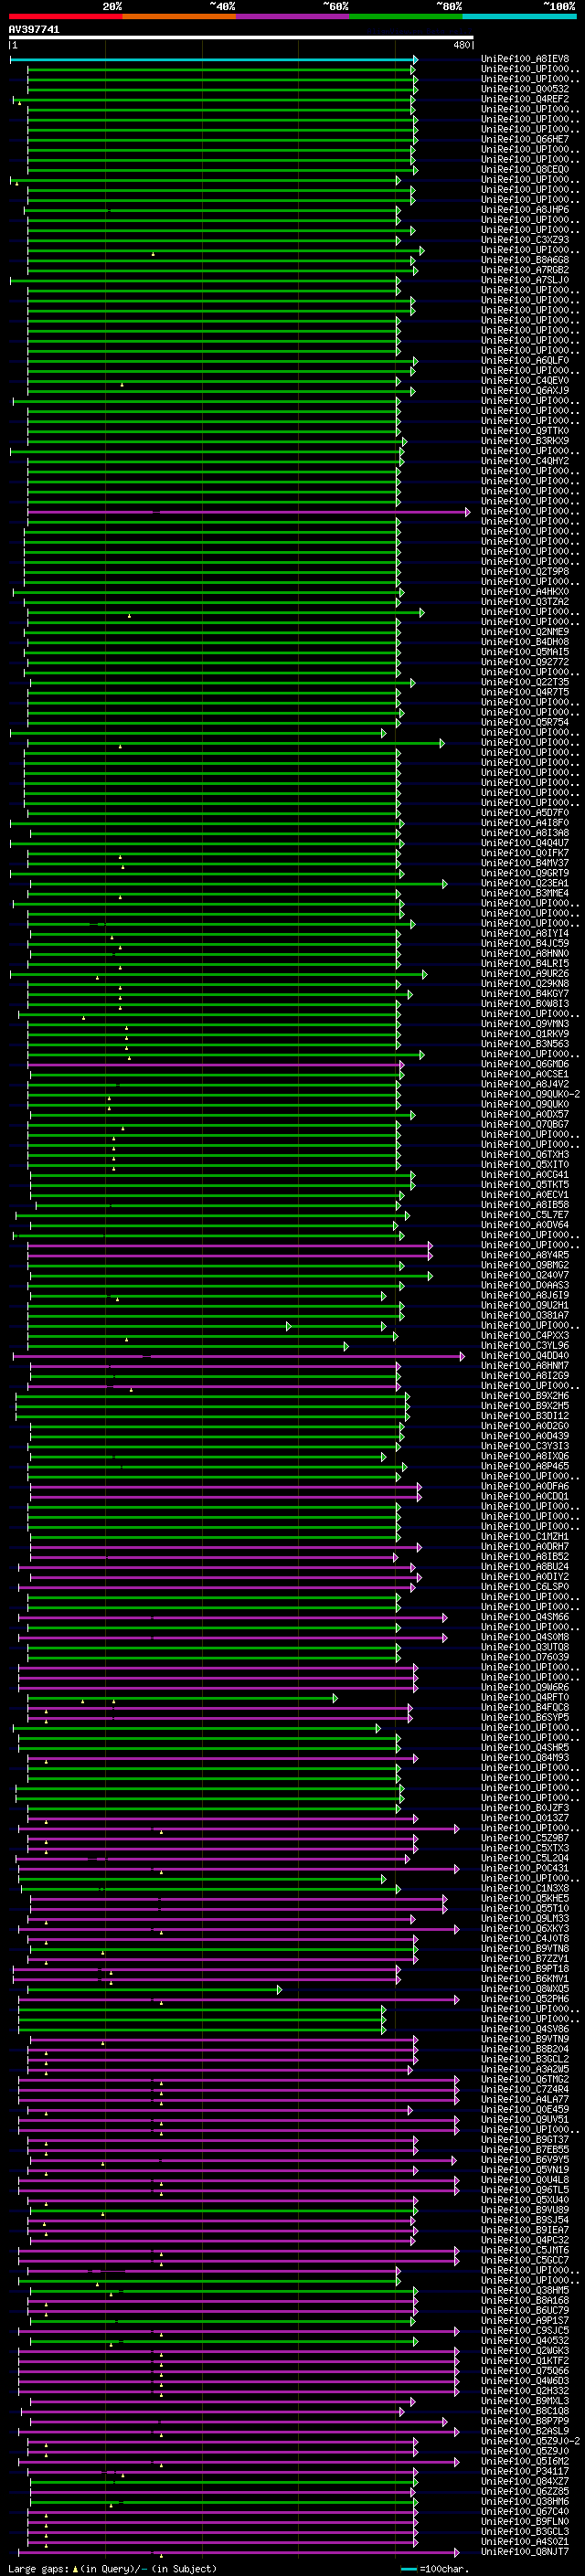Click the UniRef100_Q23EA1 label
This screenshot has height=2576, width=585.
[525, 883]
